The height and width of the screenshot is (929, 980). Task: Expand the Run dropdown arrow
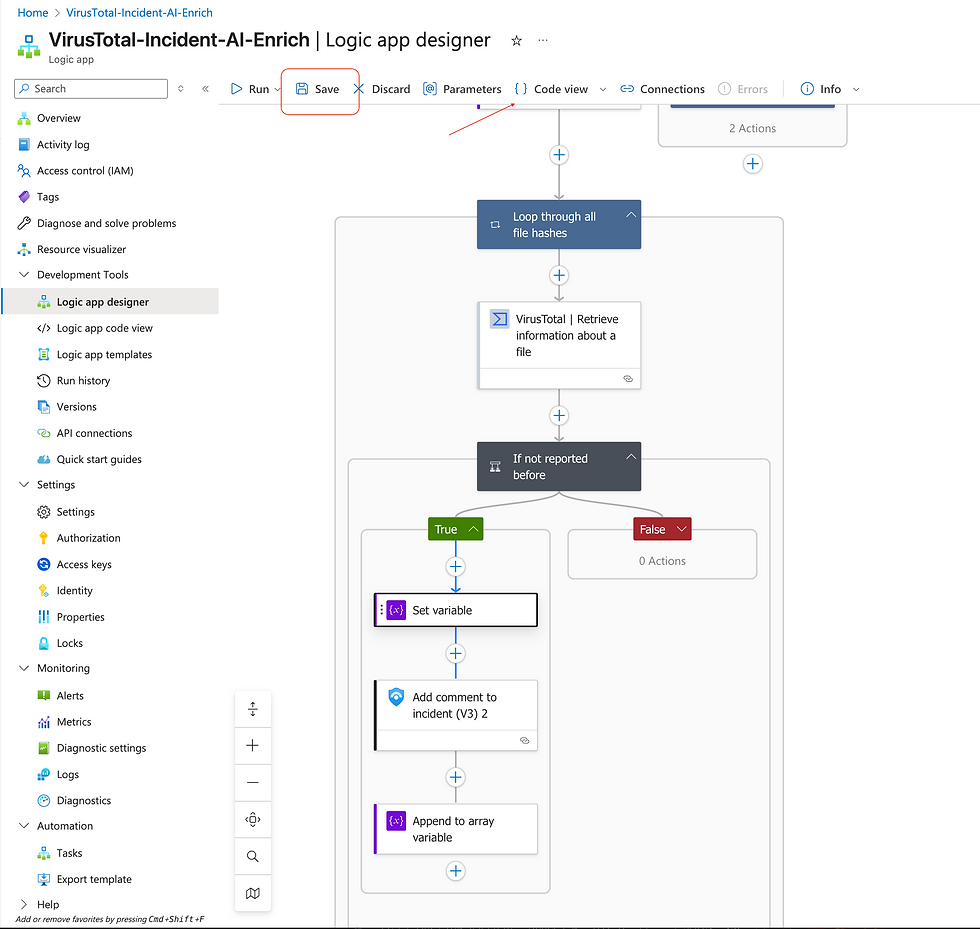(x=278, y=89)
